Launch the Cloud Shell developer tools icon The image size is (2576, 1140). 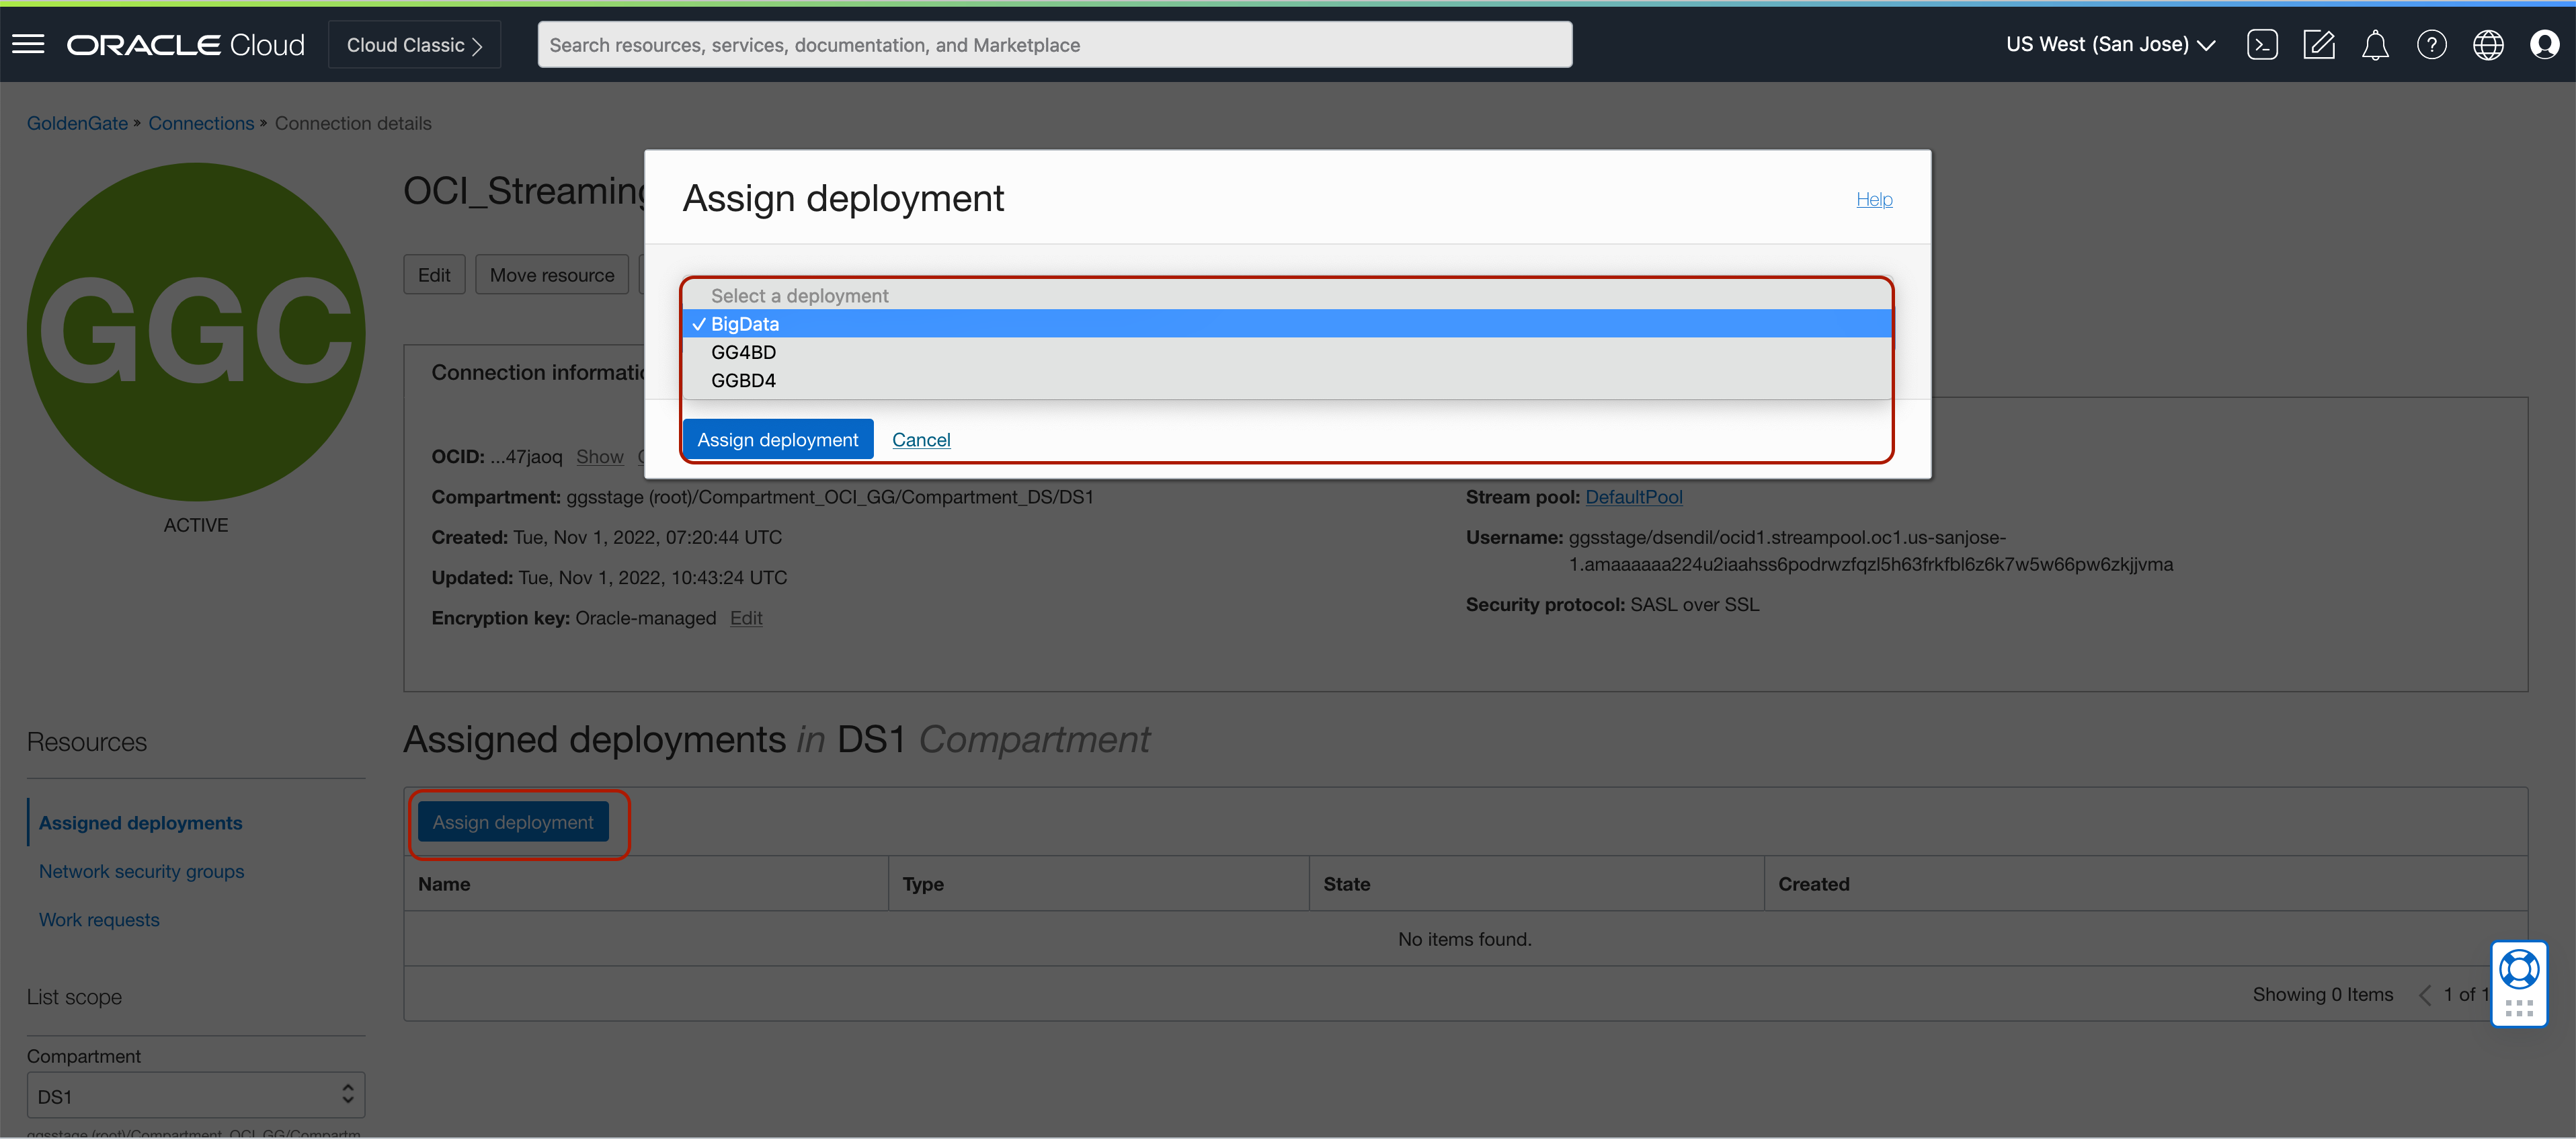2262,44
